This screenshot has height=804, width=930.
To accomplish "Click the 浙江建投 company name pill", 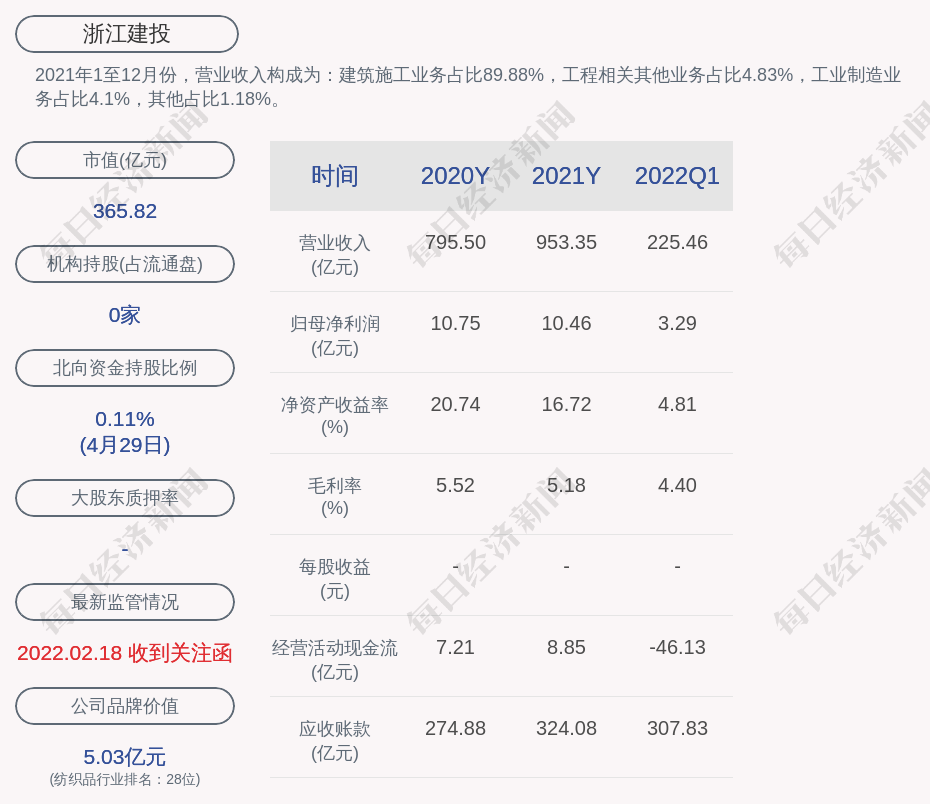I will click(126, 34).
